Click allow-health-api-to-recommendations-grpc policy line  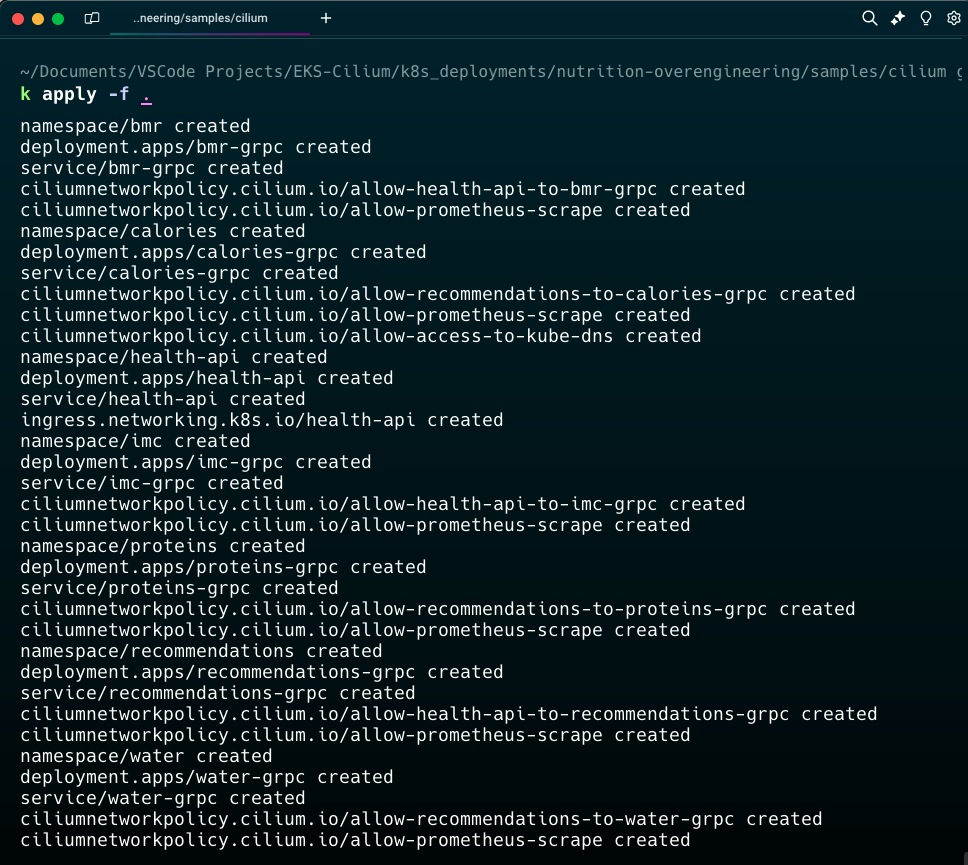449,714
